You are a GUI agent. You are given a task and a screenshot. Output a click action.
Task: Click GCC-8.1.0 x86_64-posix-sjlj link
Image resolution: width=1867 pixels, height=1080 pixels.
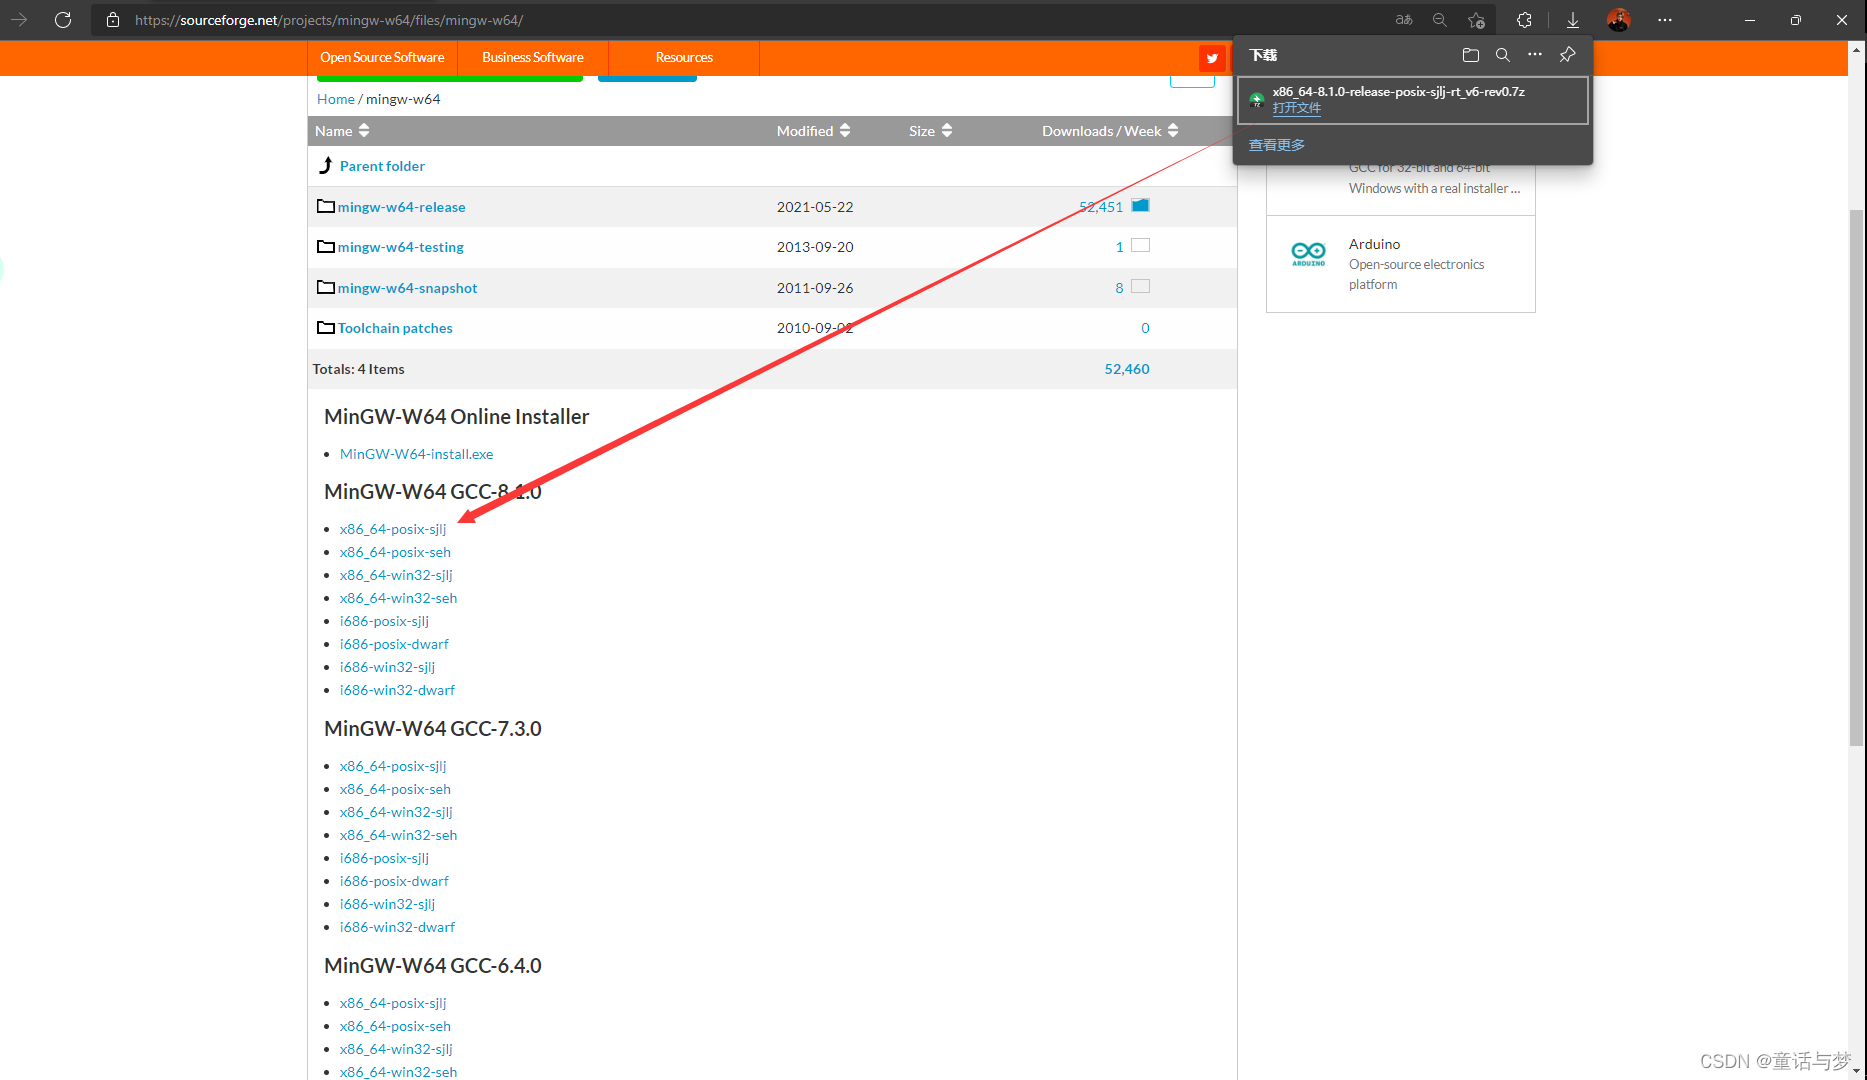pyautogui.click(x=393, y=529)
